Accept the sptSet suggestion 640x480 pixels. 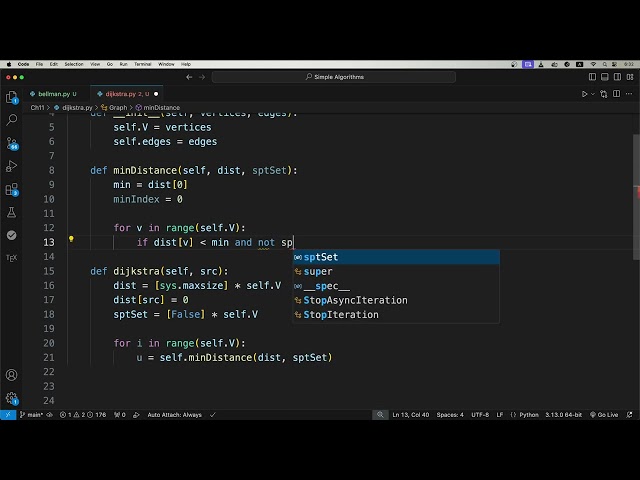coord(396,257)
